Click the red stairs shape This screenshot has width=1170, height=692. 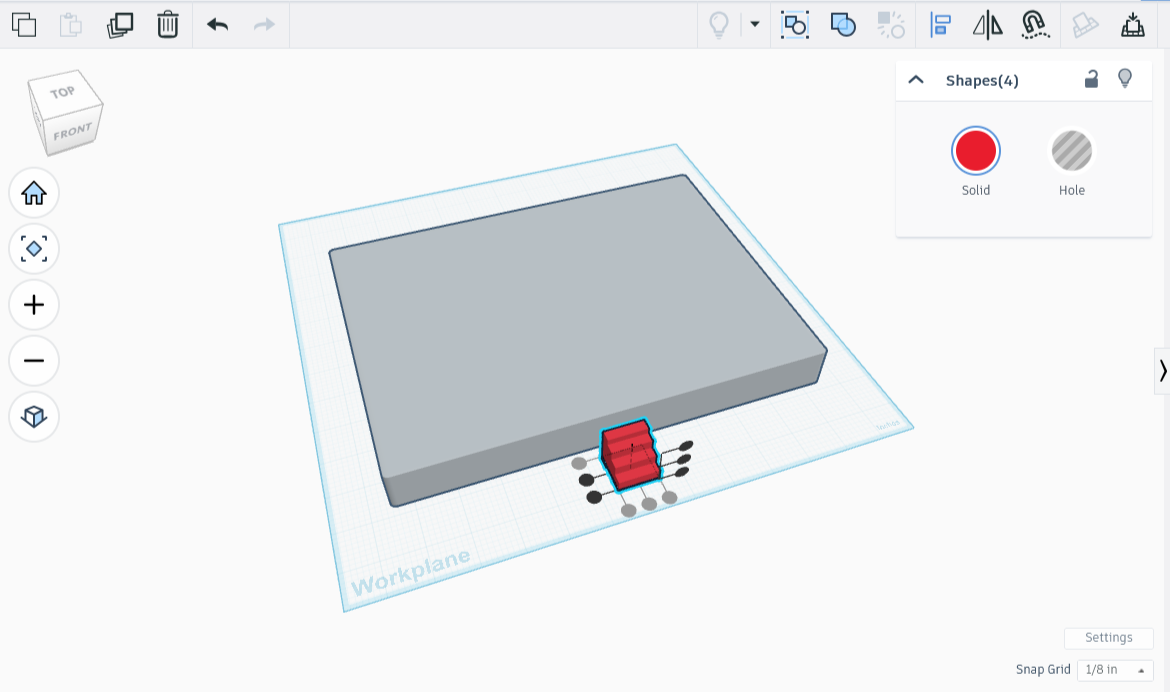(x=631, y=455)
